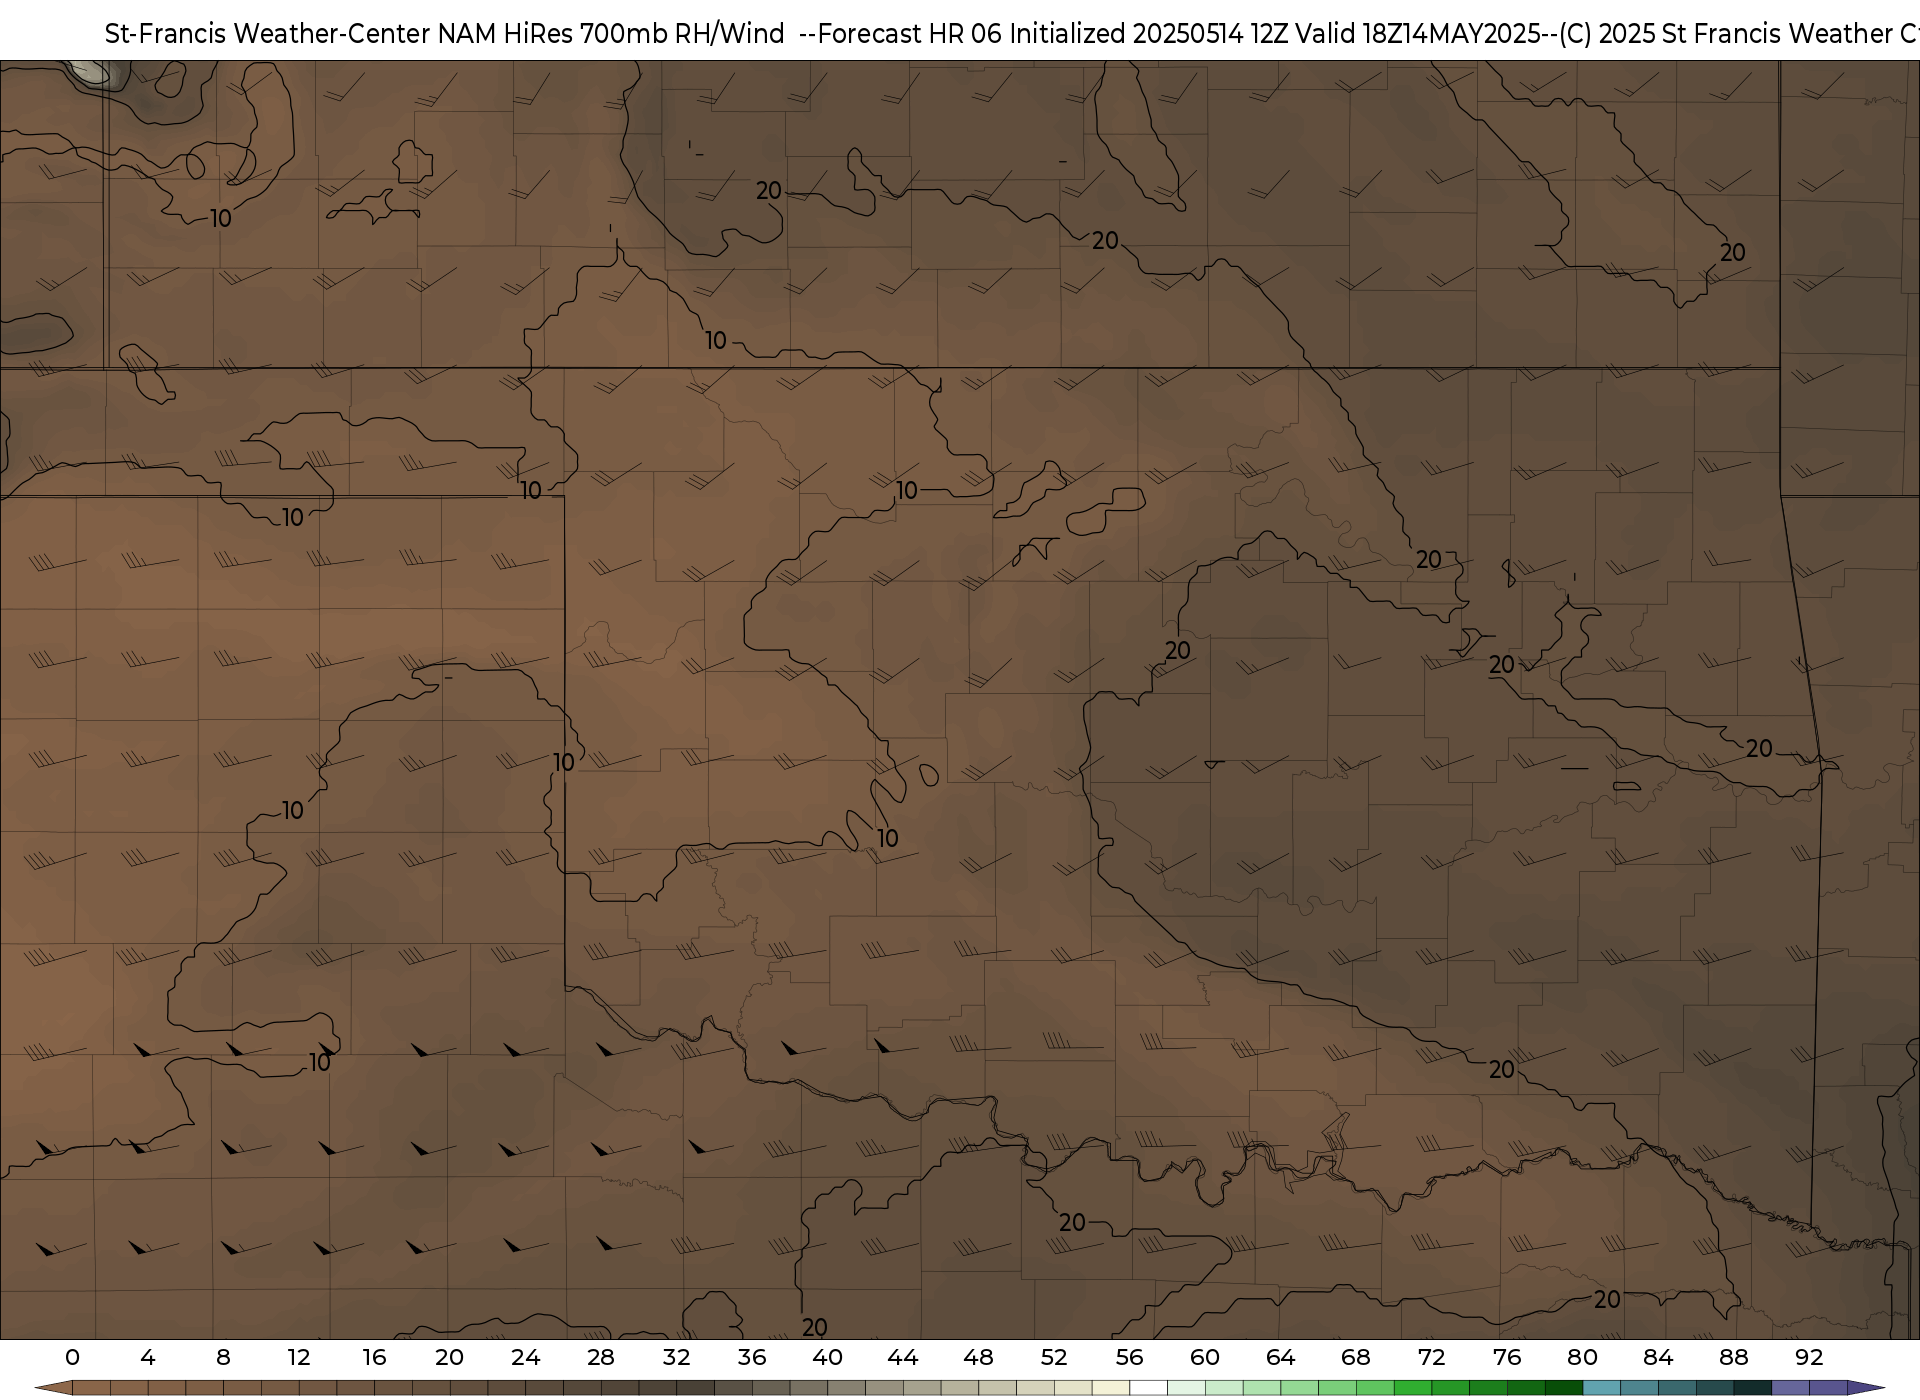Click the colorbar label "88"
The width and height of the screenshot is (1920, 1400).
[1733, 1357]
